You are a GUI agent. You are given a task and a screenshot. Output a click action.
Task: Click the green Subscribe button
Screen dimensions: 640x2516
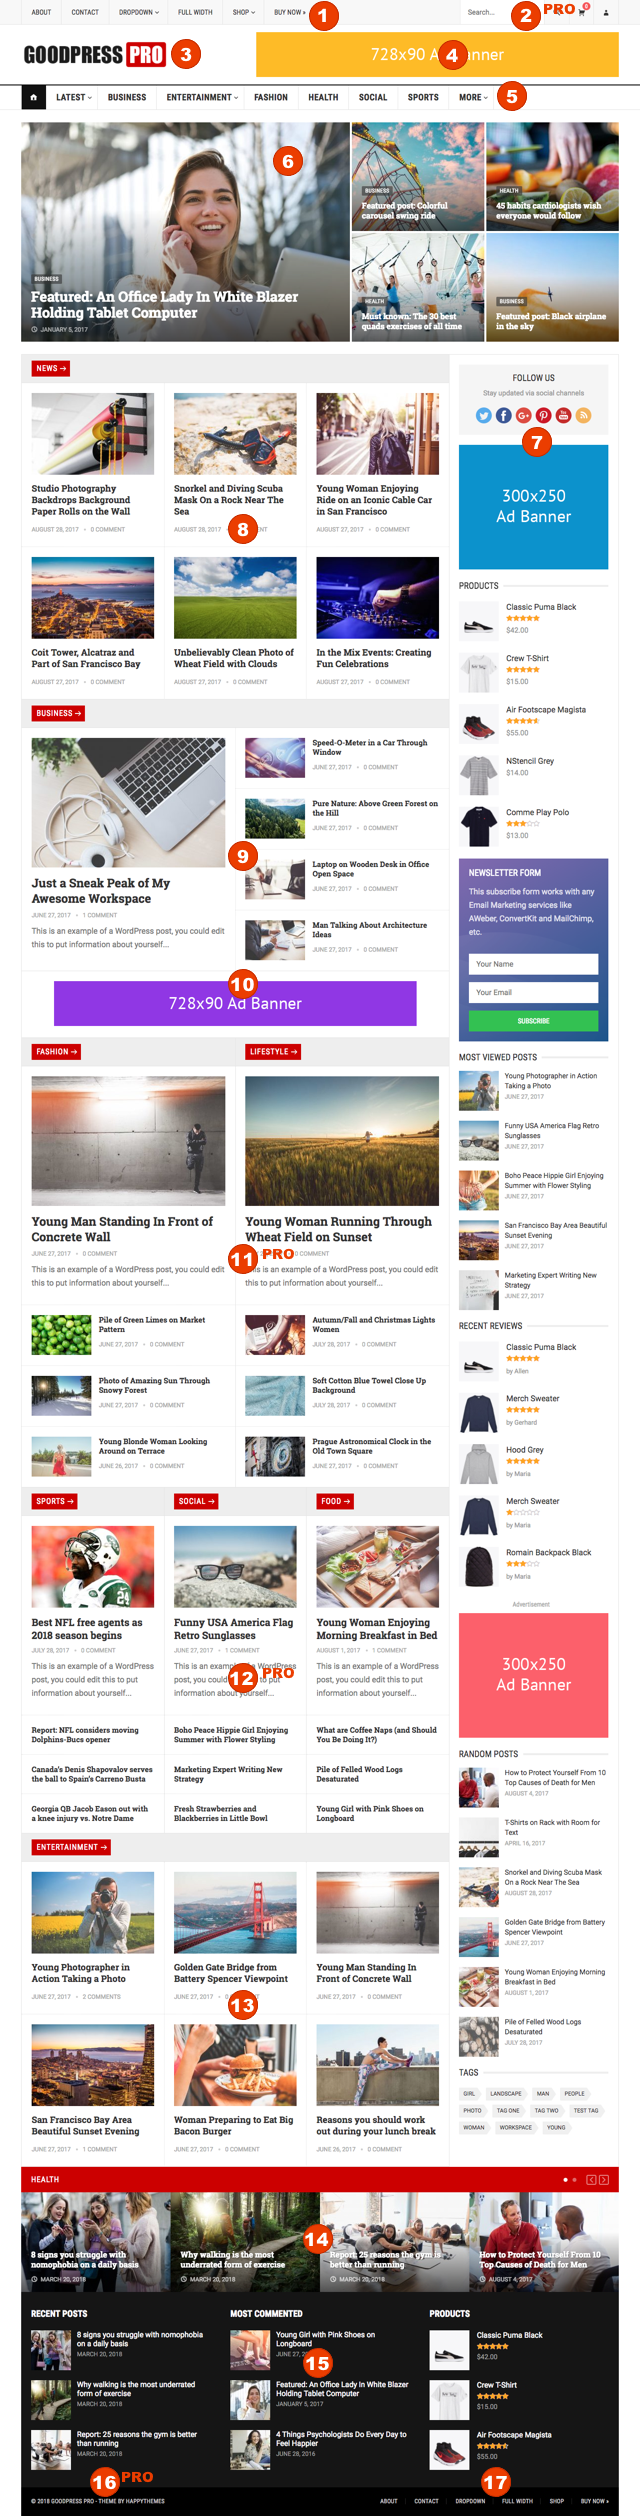click(533, 1021)
